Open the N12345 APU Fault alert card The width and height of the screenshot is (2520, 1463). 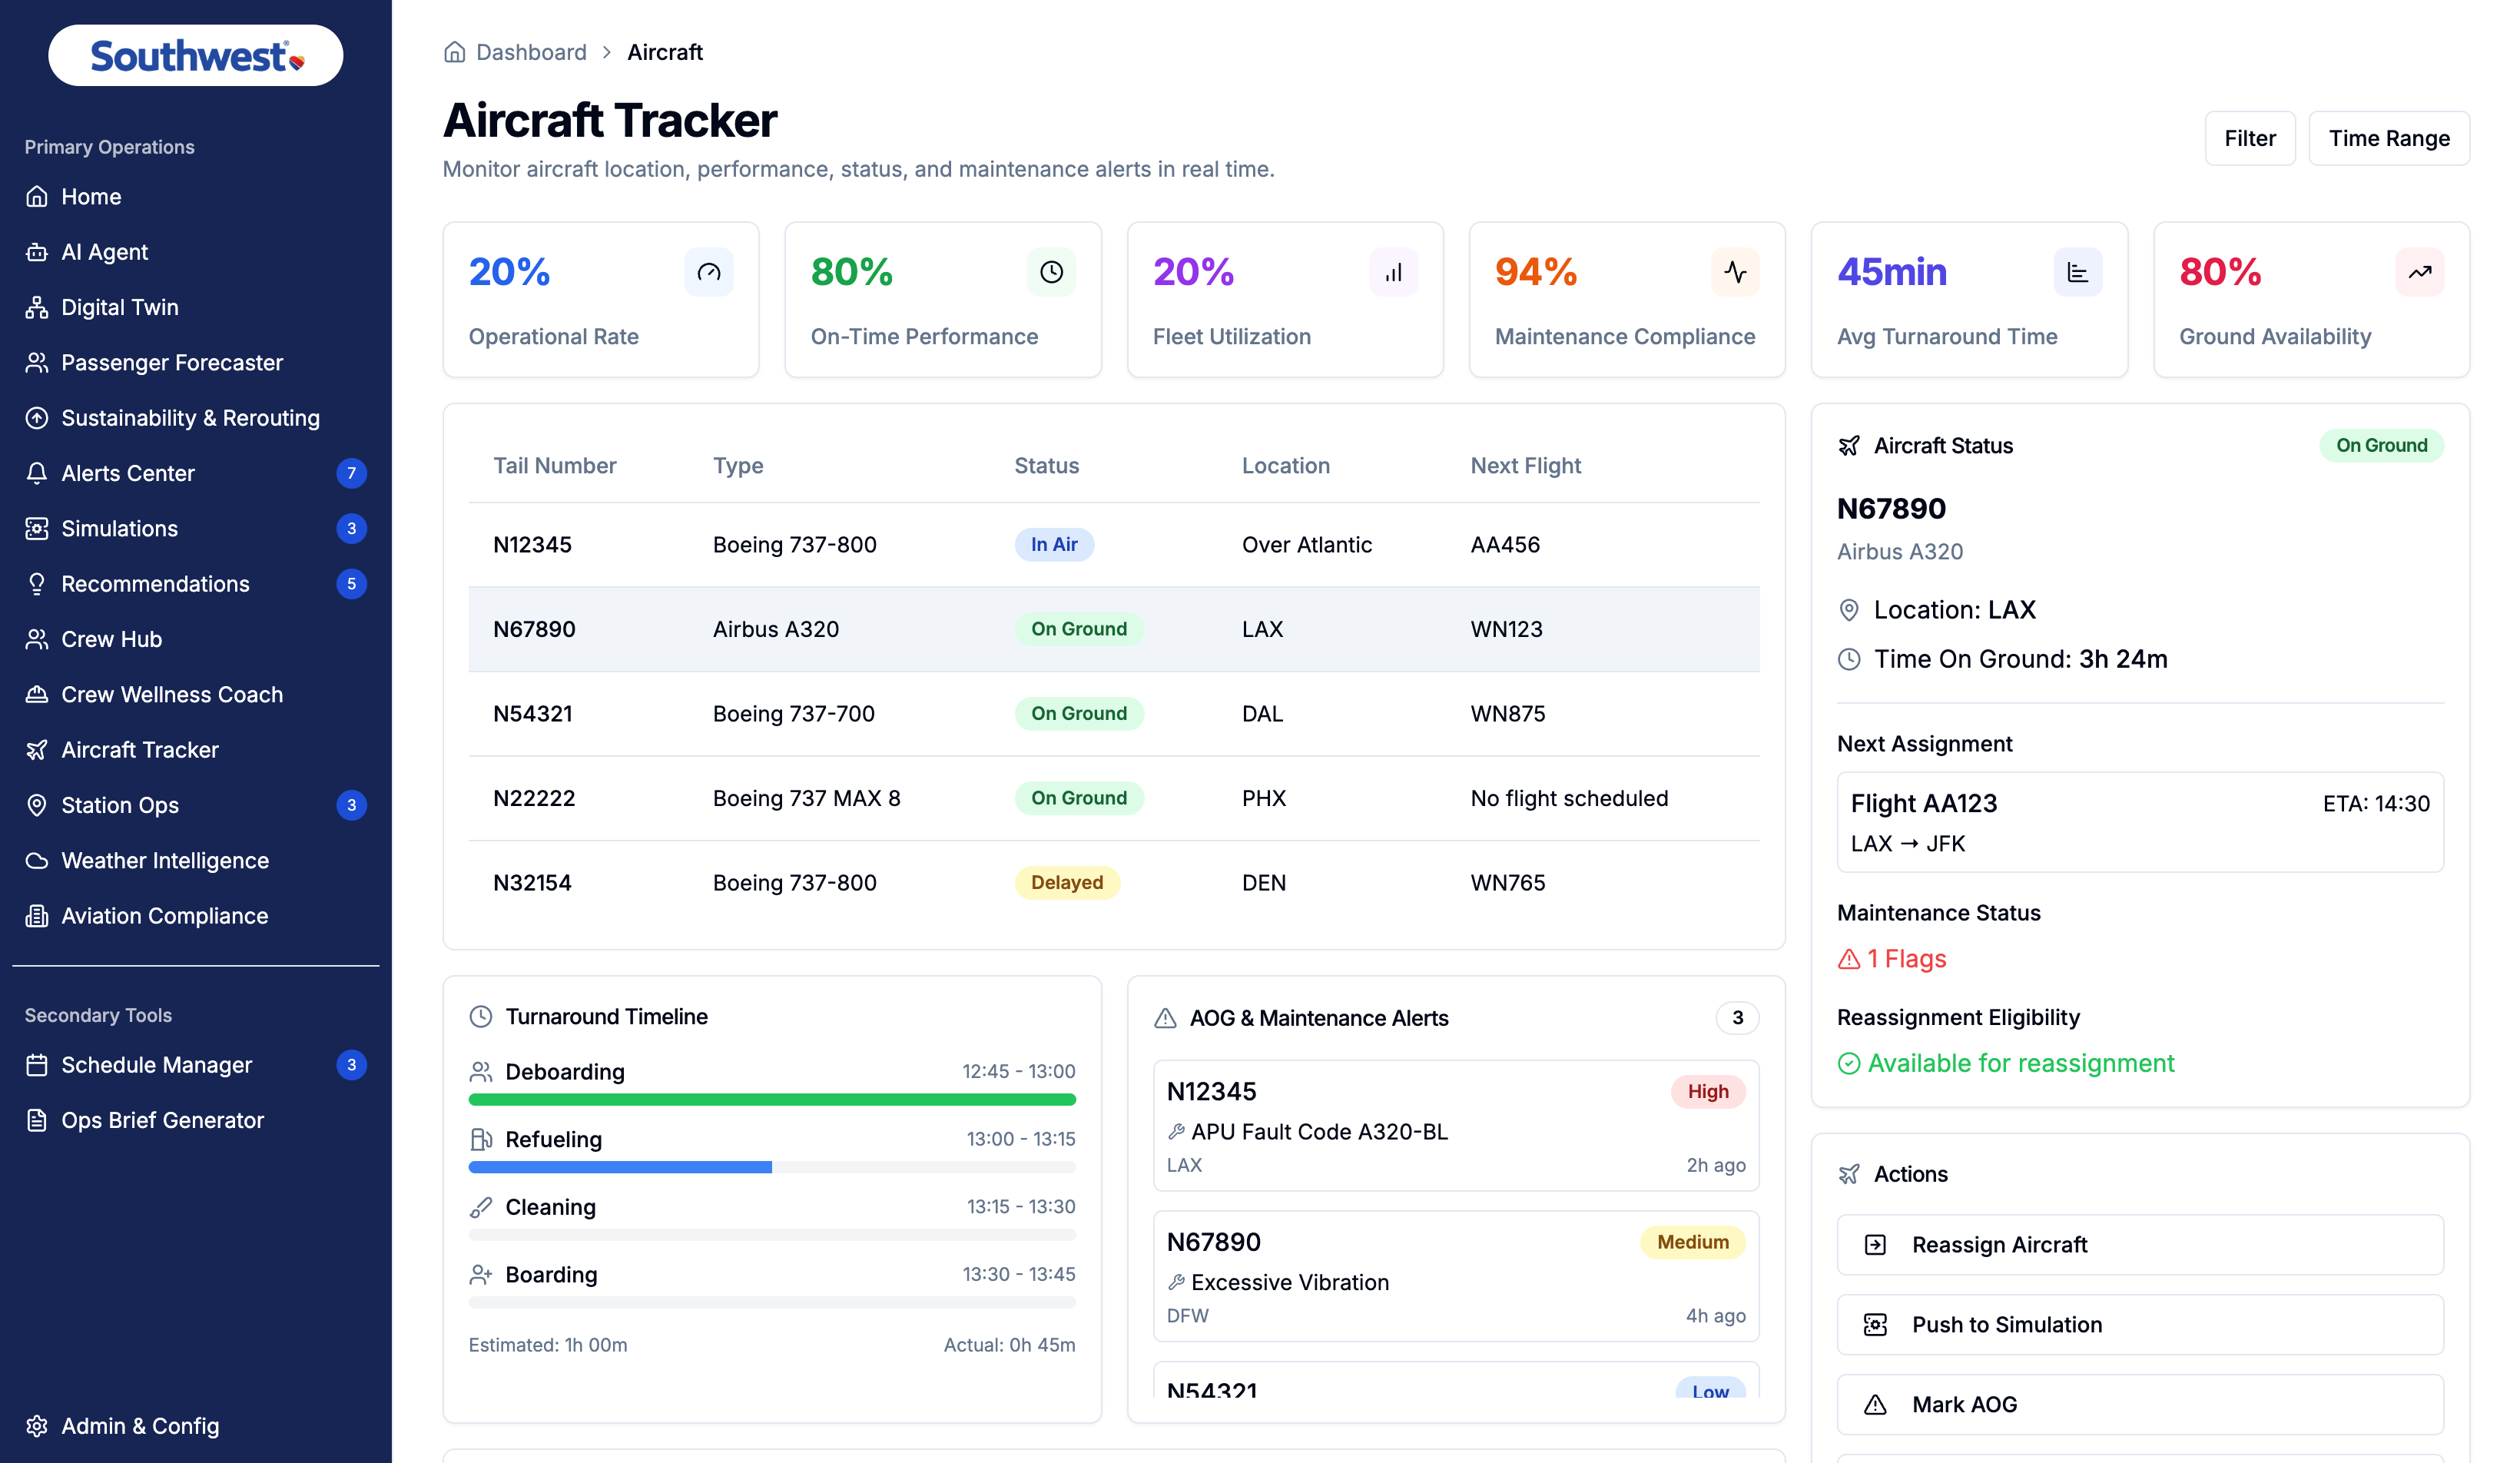click(1456, 1126)
